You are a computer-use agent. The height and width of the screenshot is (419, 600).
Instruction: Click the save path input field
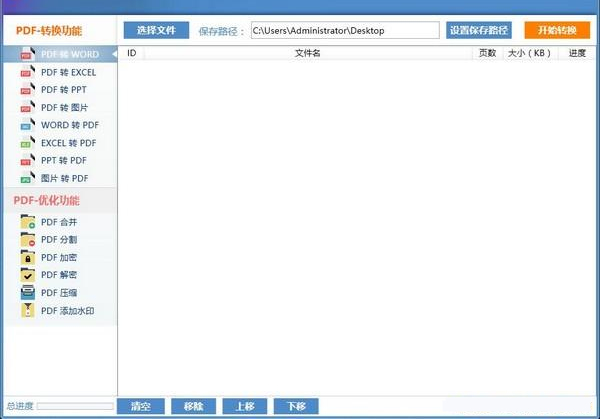point(345,30)
